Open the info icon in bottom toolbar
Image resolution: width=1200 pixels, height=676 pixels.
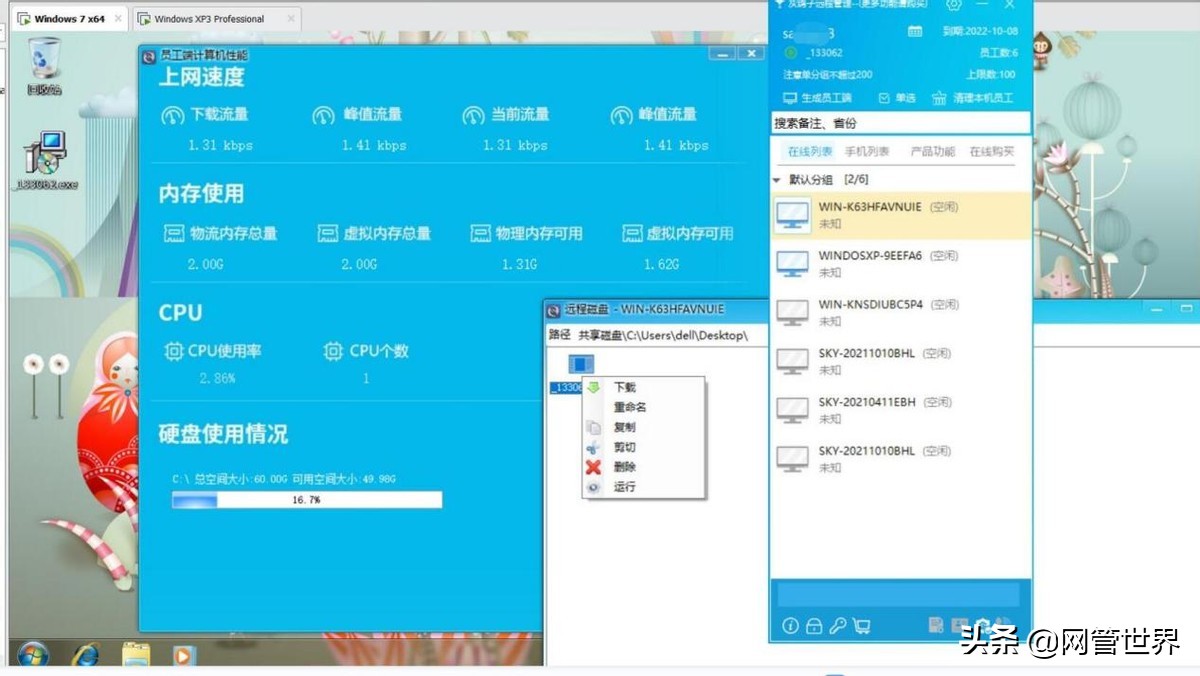[790, 625]
